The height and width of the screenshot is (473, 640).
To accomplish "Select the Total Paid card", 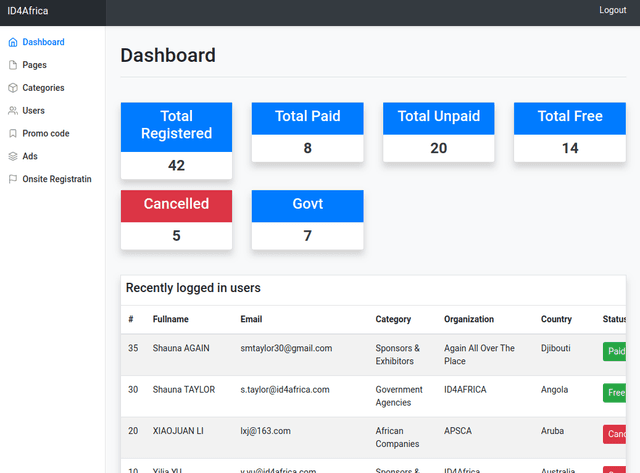I will pos(307,131).
